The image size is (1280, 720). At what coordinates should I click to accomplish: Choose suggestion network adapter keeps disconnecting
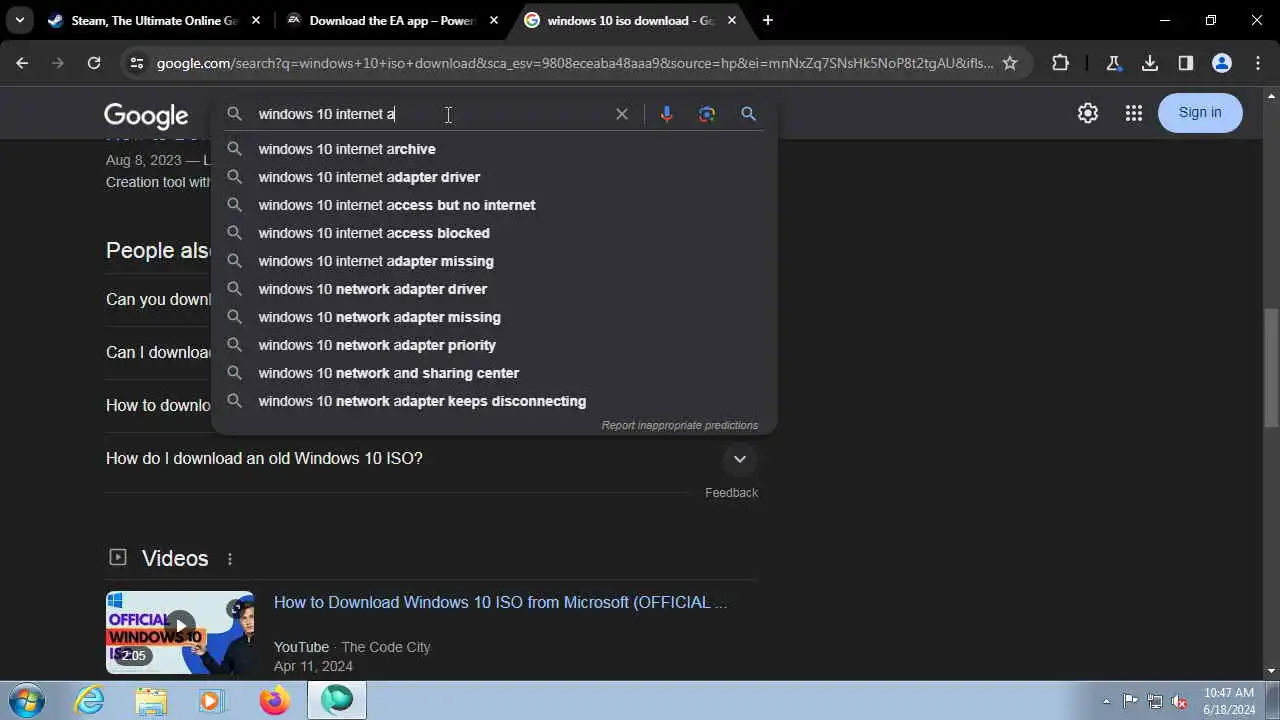click(x=494, y=401)
